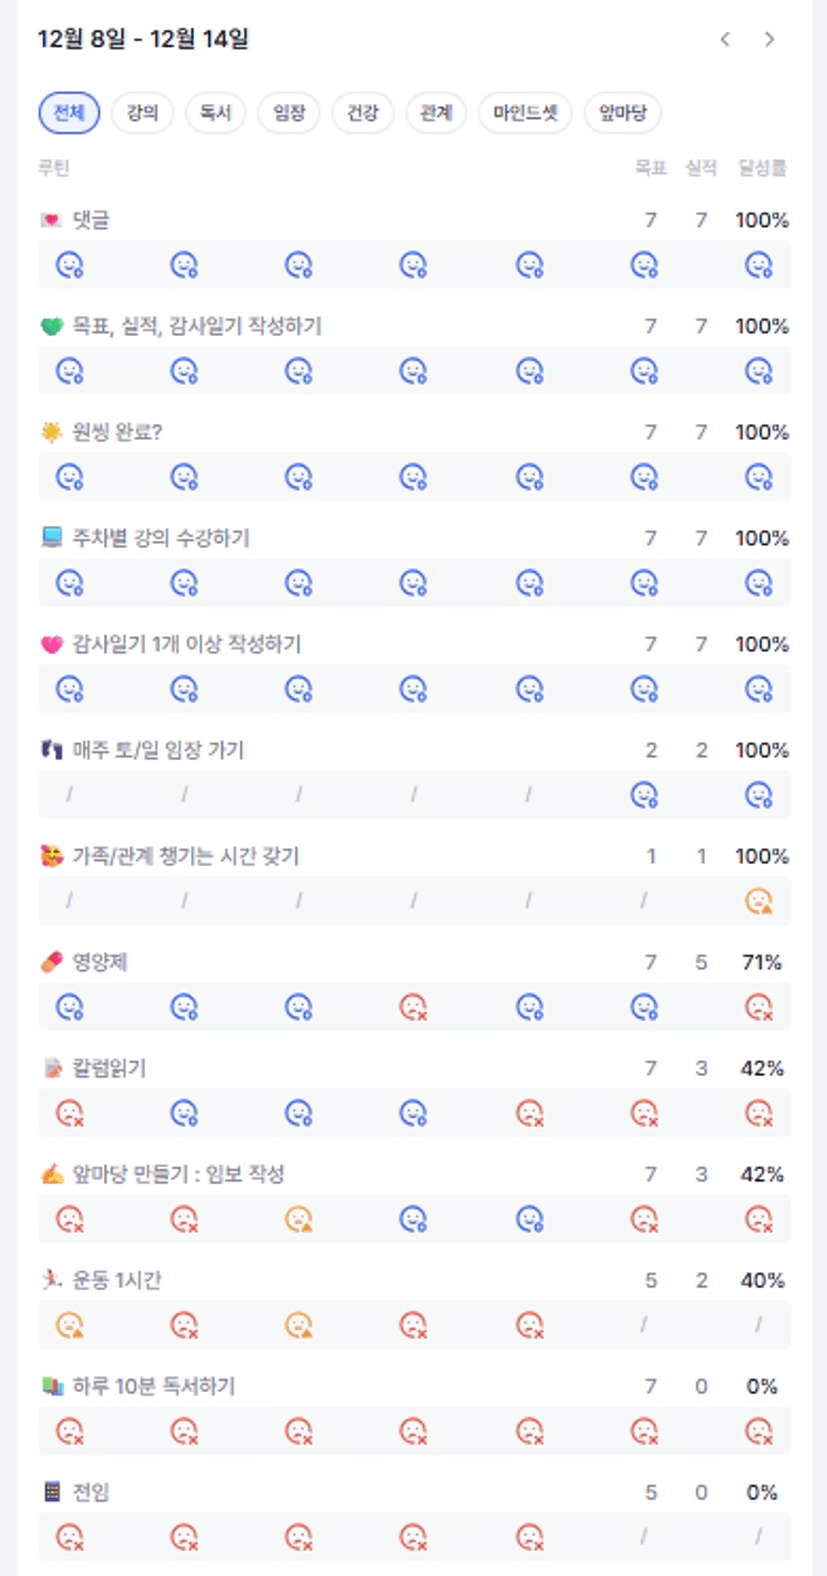
Task: Click the 달성률 column header
Action: (762, 168)
